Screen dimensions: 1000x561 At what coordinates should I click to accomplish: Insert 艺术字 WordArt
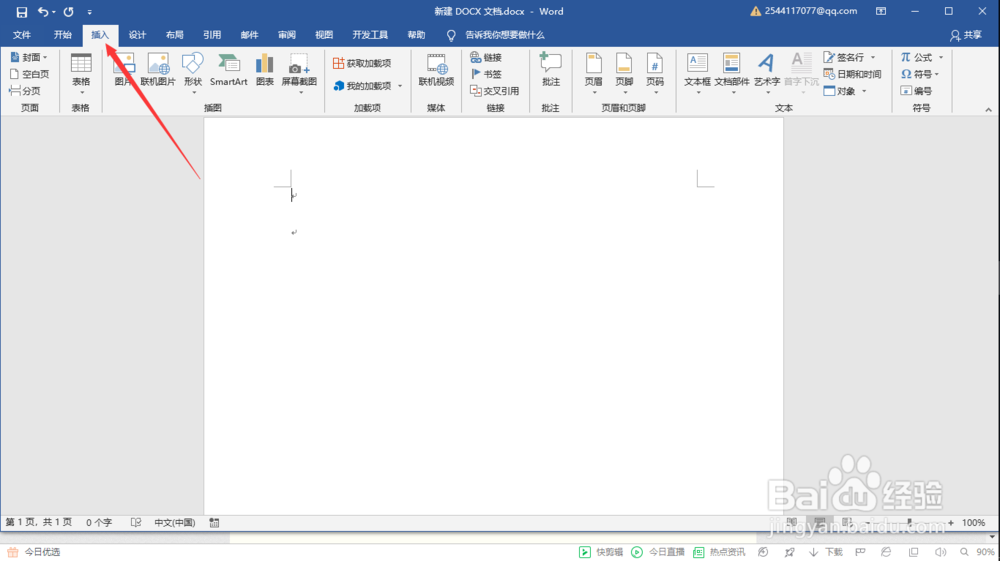767,74
